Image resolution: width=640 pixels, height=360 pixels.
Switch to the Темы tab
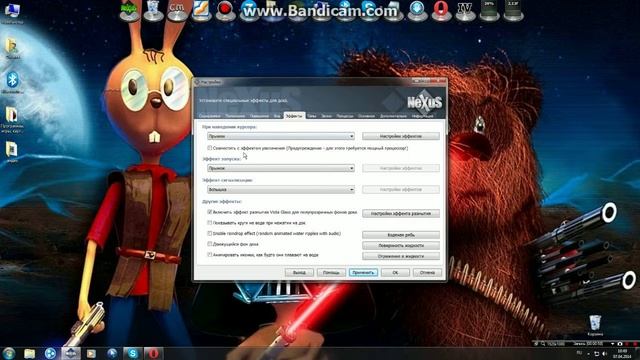tap(312, 116)
